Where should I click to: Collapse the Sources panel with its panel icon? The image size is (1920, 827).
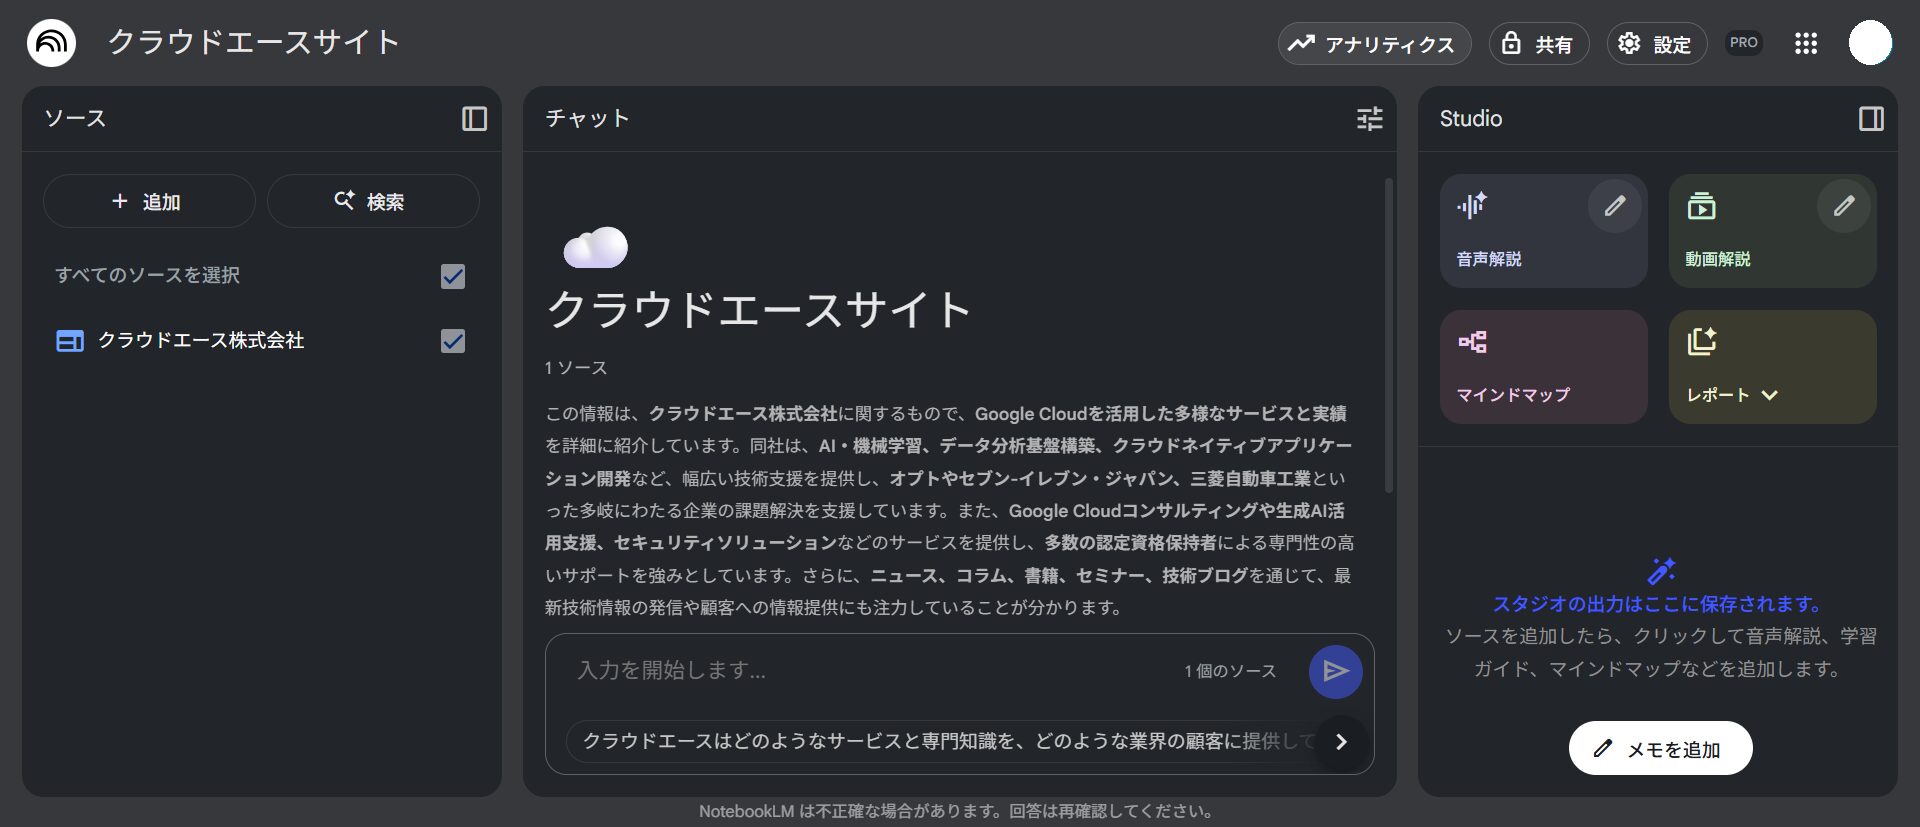[x=474, y=119]
